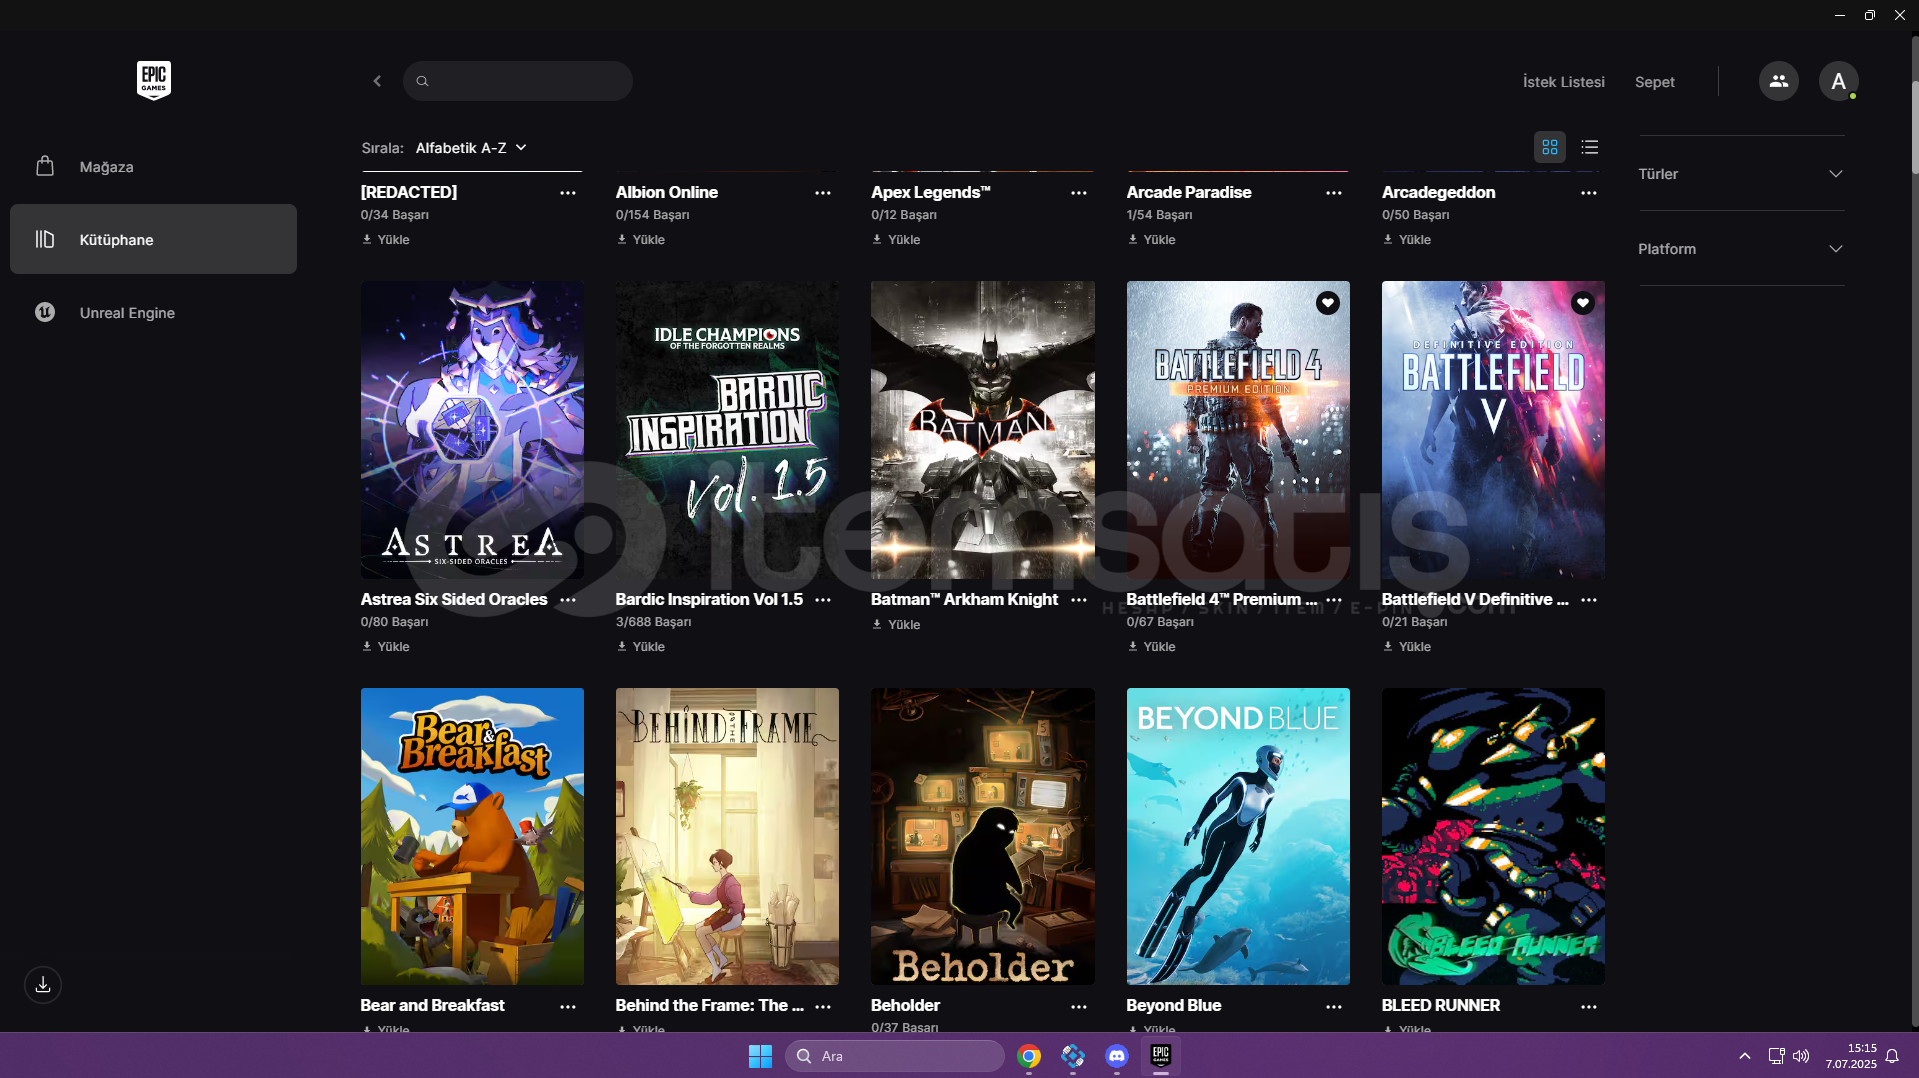Screen dimensions: 1919x1078
Task: Open options menu for Battlefield 4 Premium
Action: point(1333,599)
